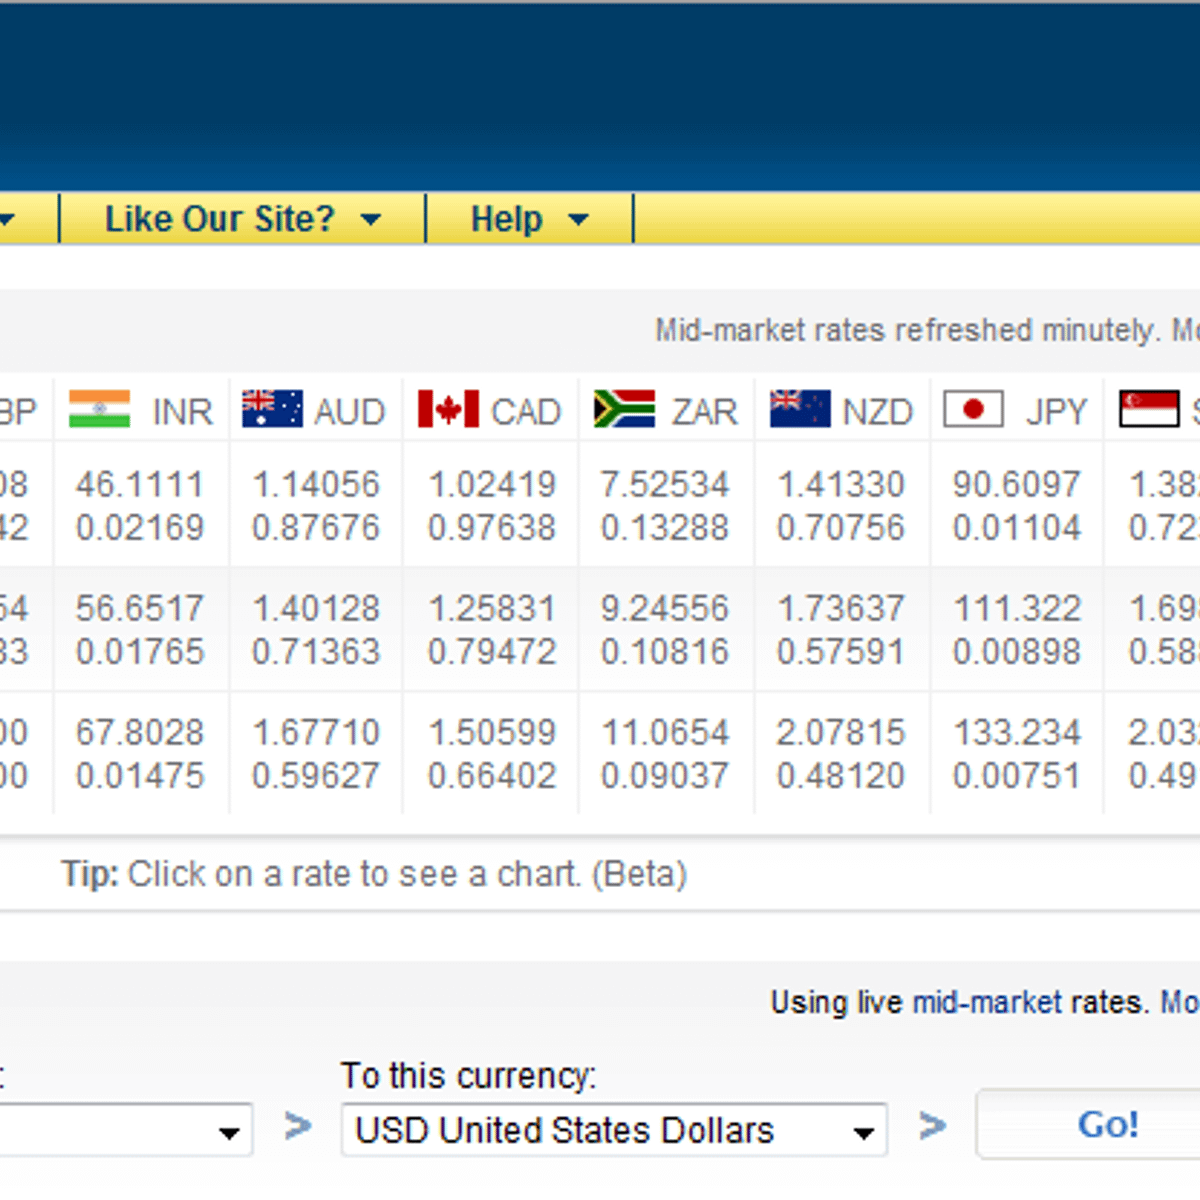Click the 1.25831 CAD rate for chart

(x=491, y=608)
